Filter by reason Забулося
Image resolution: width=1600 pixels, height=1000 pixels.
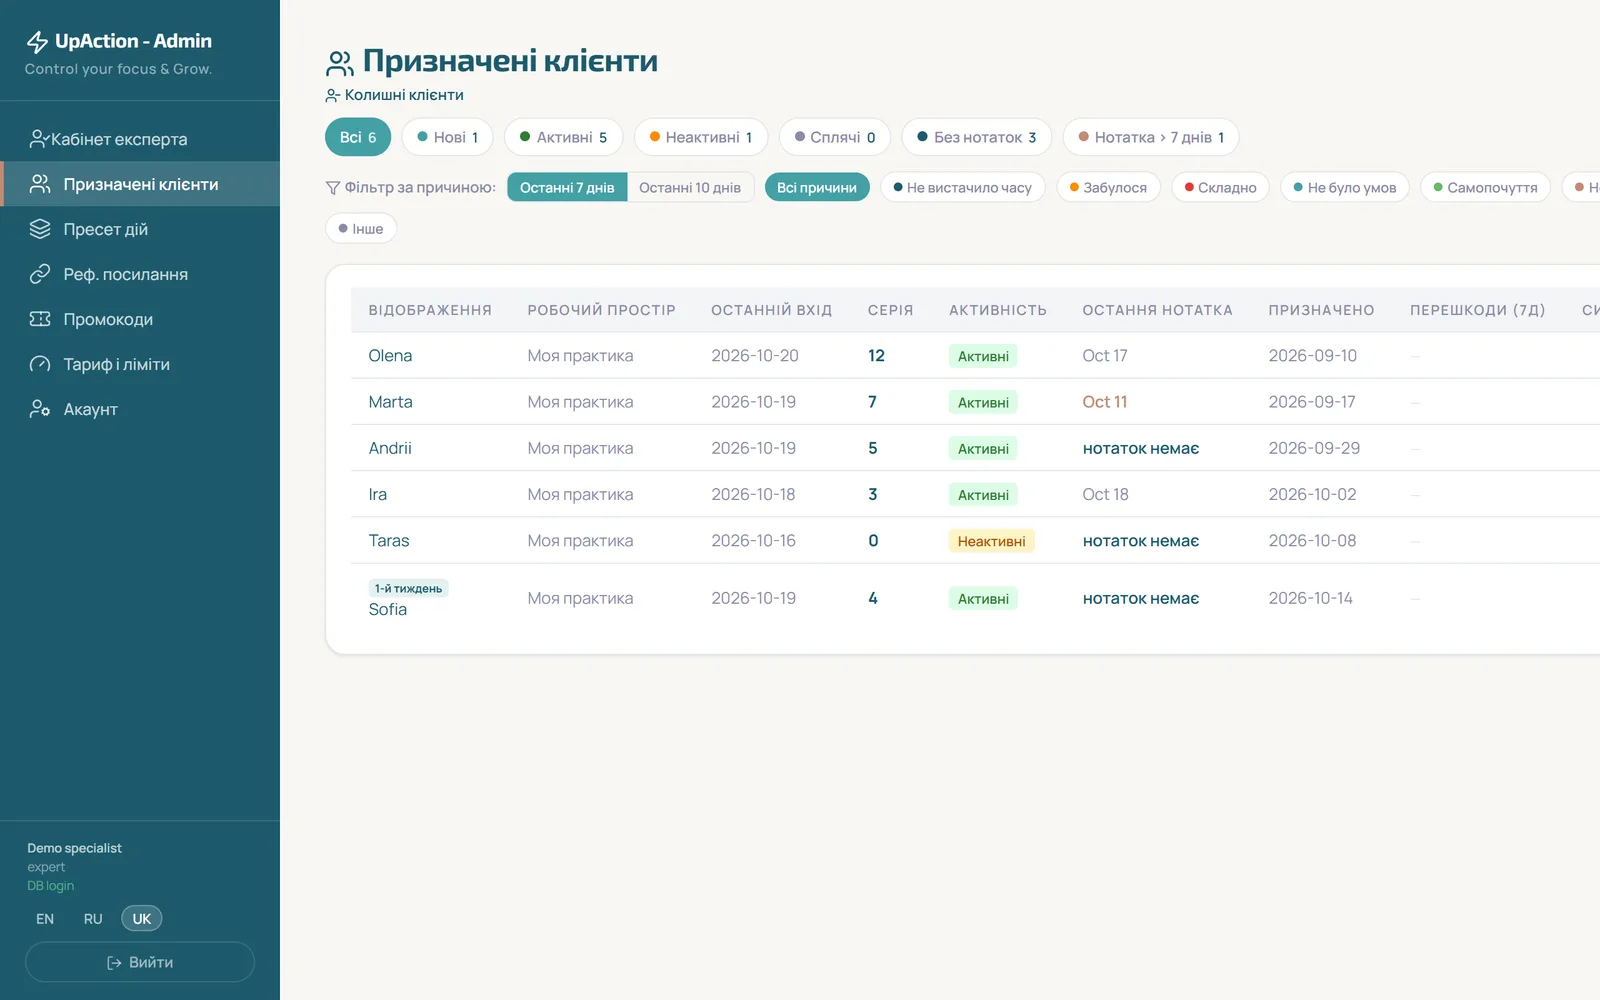[1108, 187]
